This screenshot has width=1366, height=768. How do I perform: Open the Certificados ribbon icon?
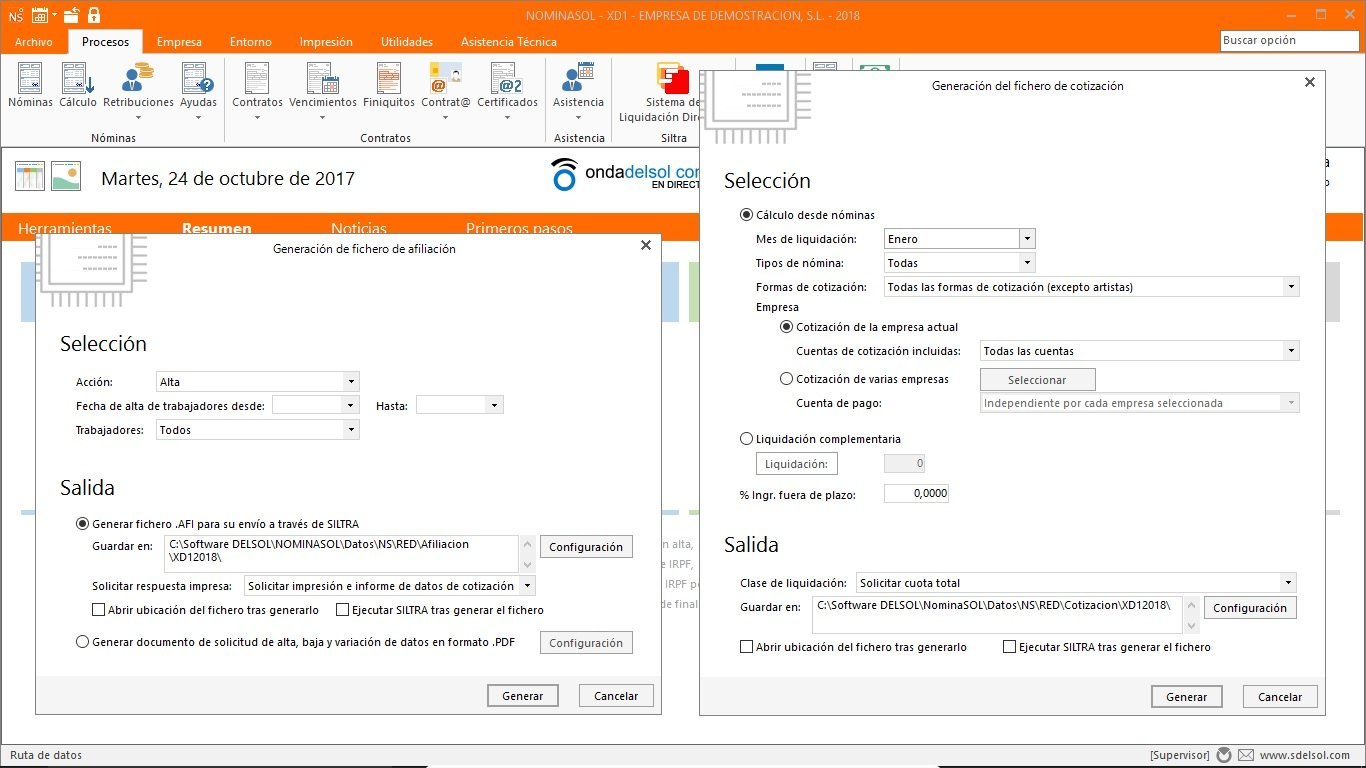point(507,92)
